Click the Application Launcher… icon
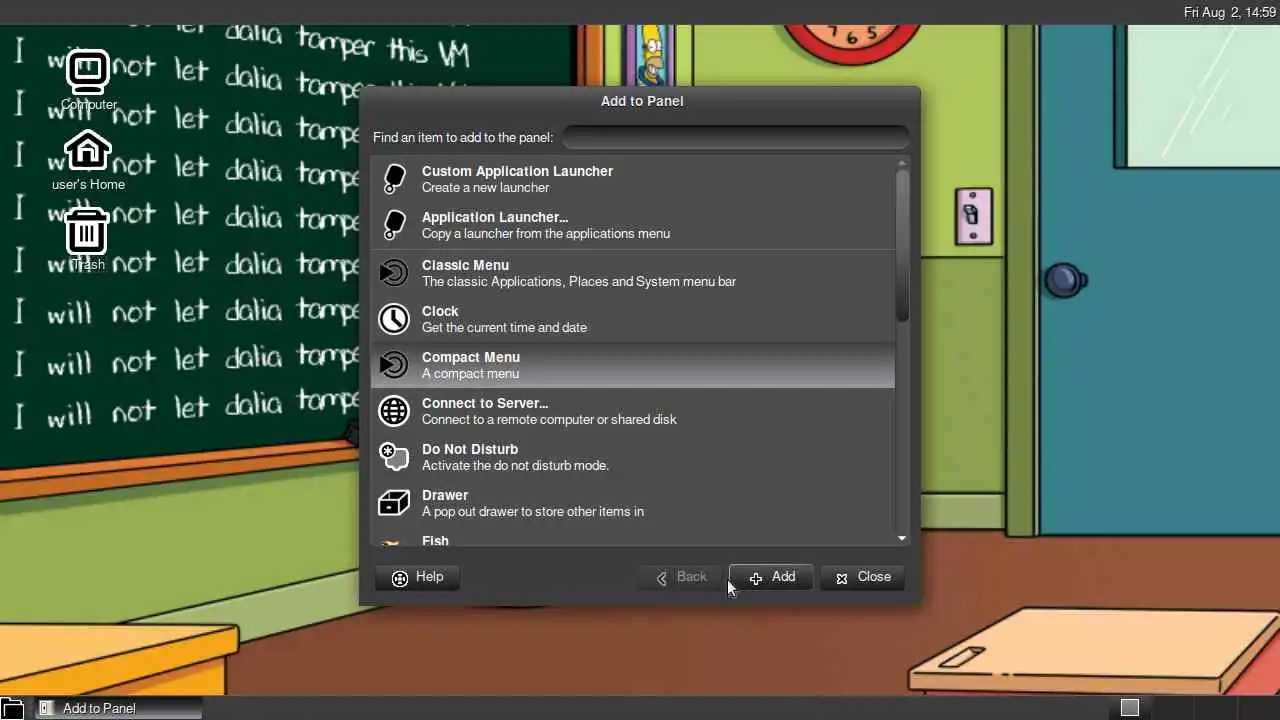 click(394, 225)
